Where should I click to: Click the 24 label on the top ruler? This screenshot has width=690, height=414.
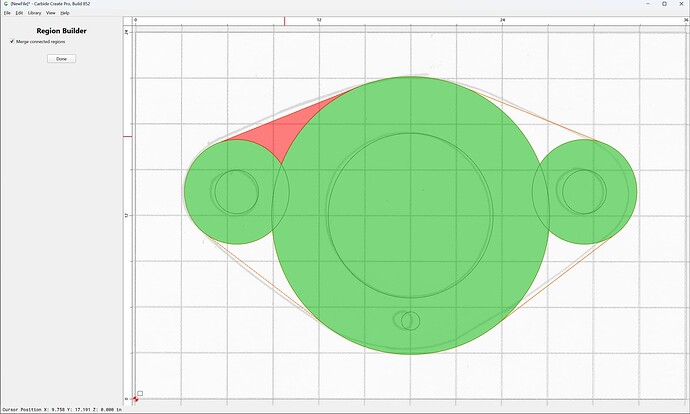click(503, 20)
